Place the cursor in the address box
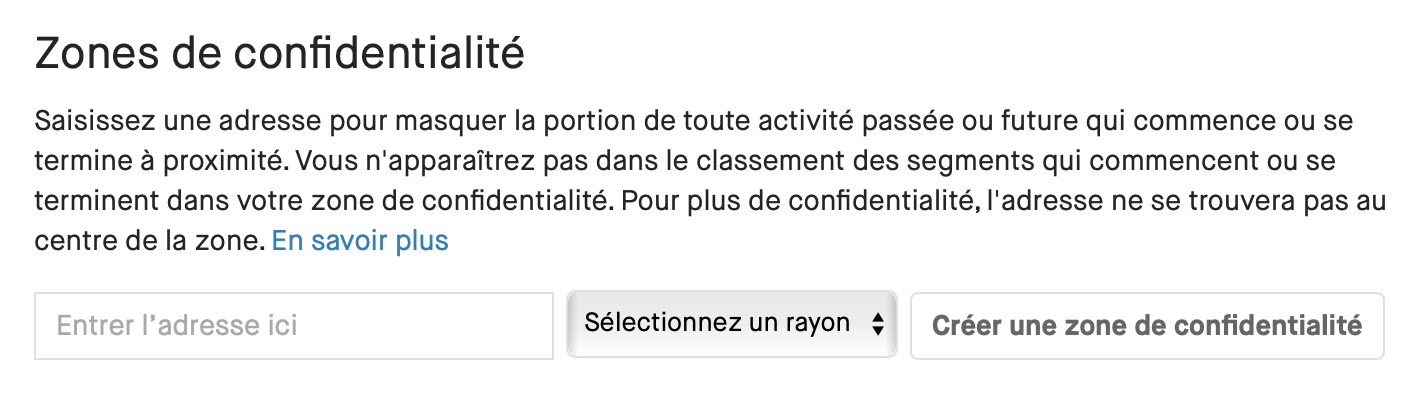 coord(294,326)
